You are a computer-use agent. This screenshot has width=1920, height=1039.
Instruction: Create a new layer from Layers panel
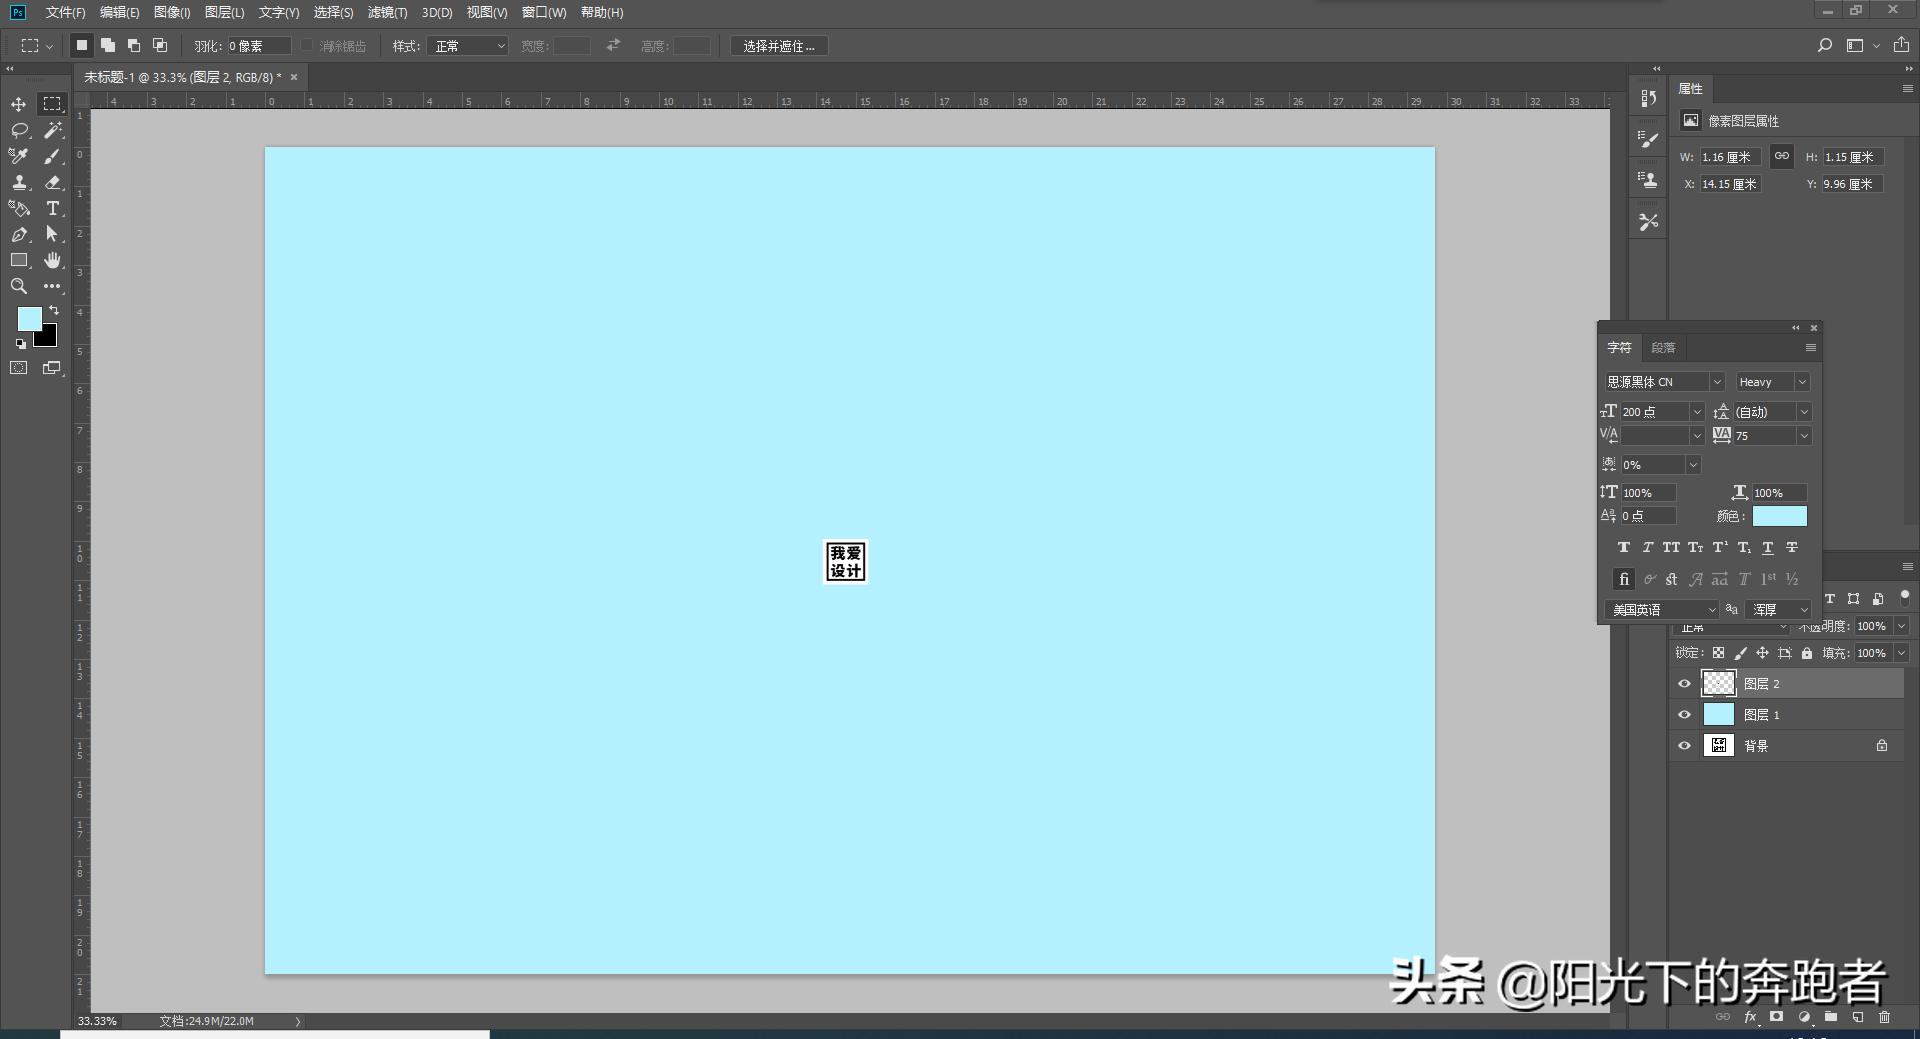(1858, 1017)
